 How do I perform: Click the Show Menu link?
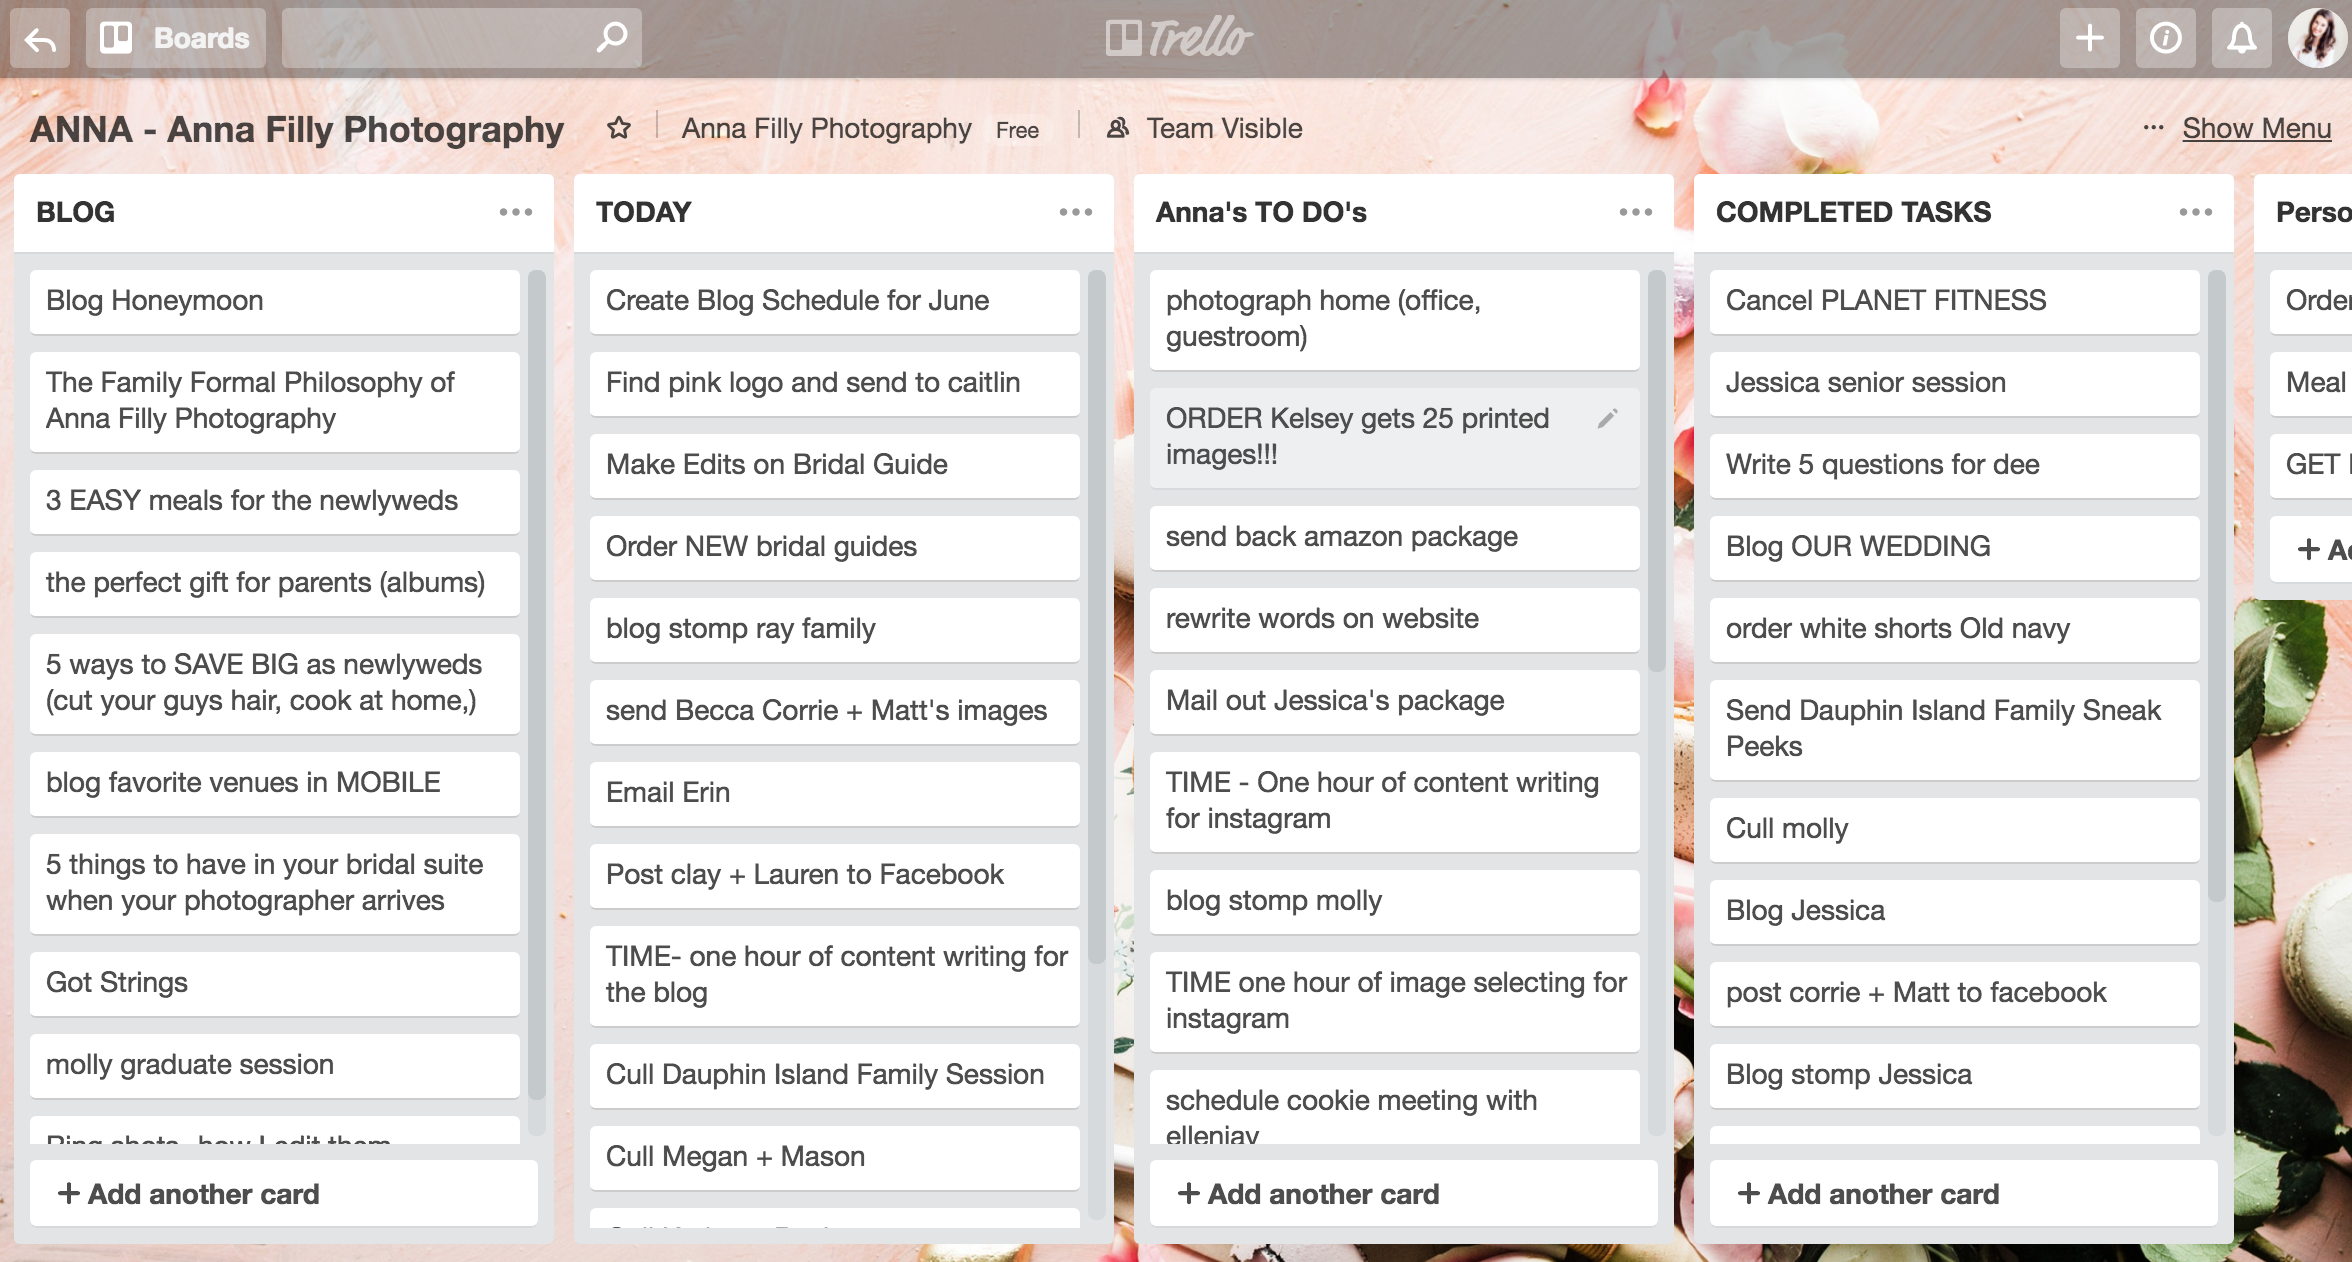(2256, 128)
